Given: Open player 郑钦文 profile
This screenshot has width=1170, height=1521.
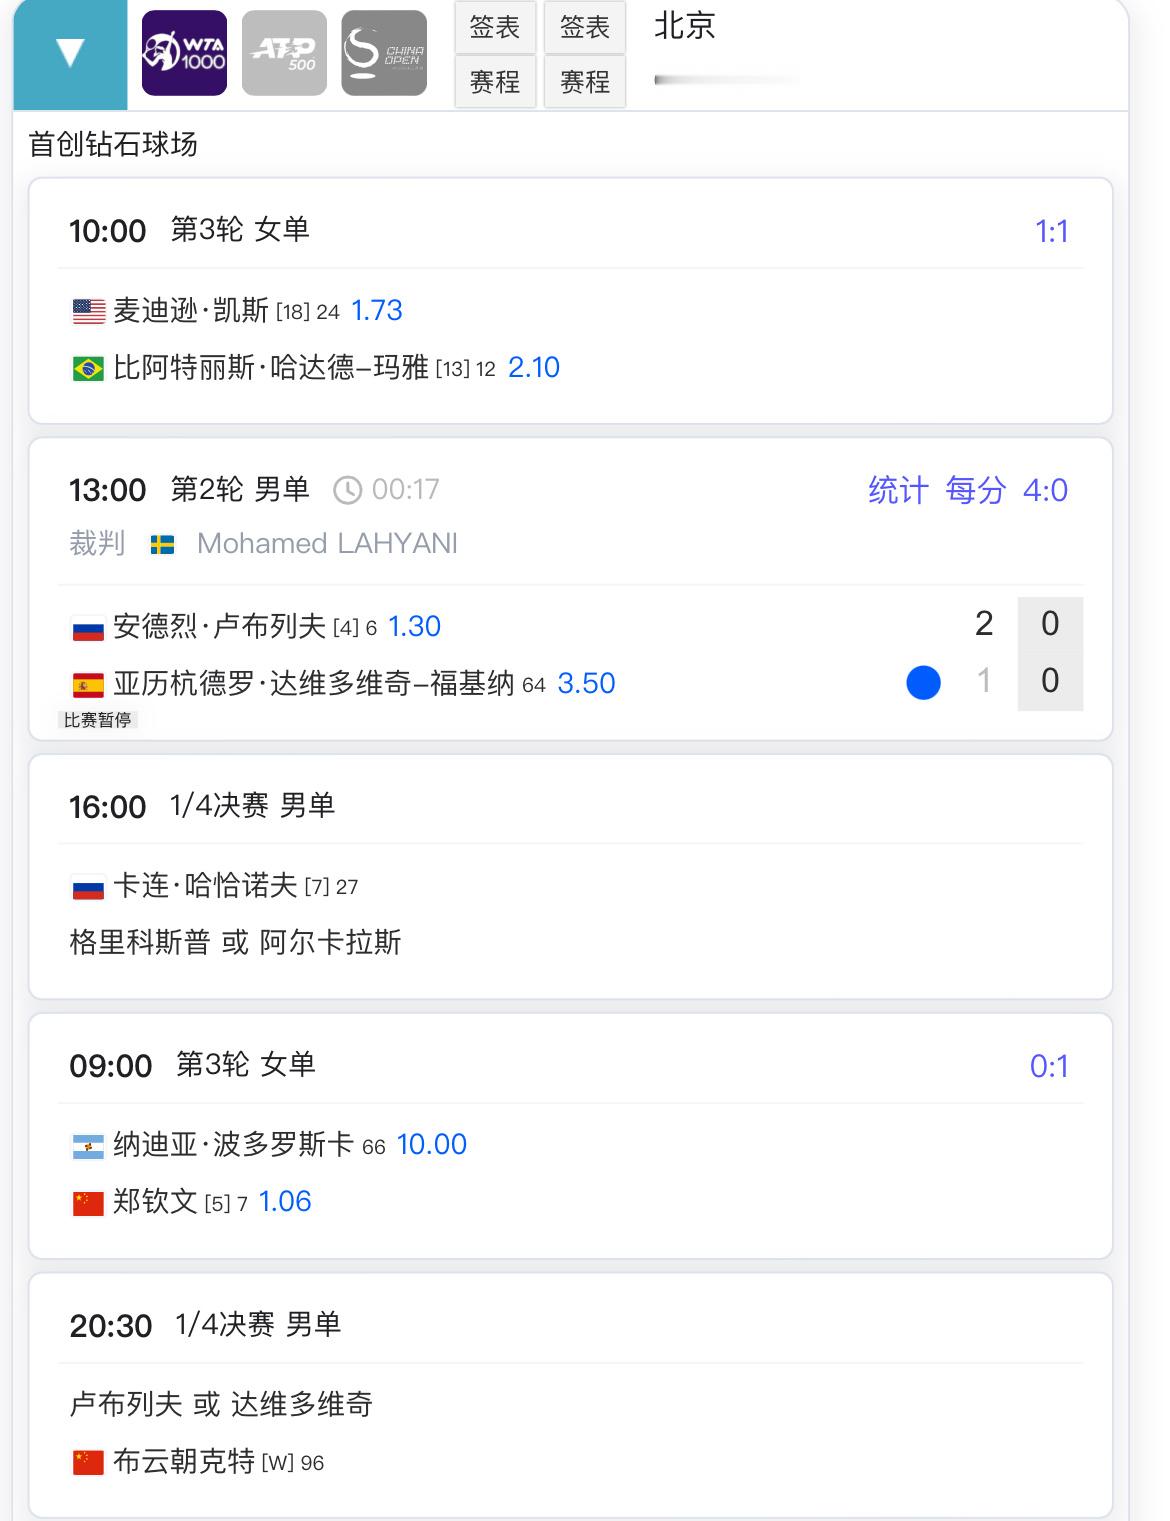Looking at the screenshot, I should point(155,1201).
